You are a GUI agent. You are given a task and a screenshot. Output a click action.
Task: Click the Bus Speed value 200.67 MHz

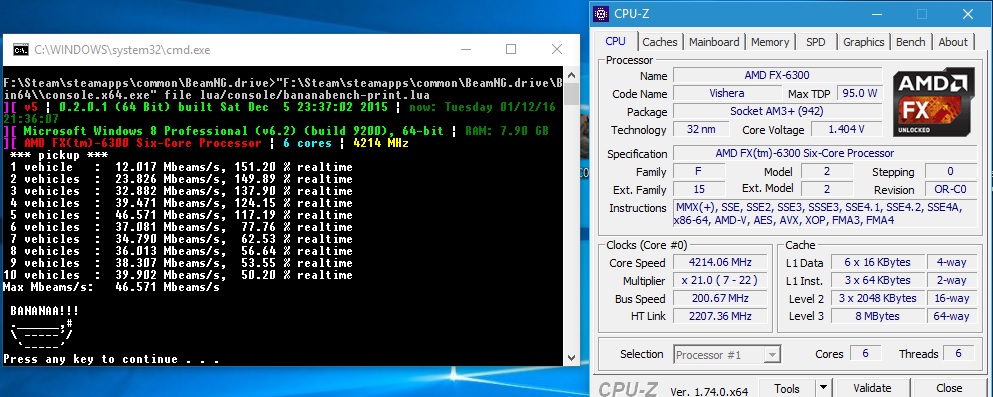tap(721, 298)
